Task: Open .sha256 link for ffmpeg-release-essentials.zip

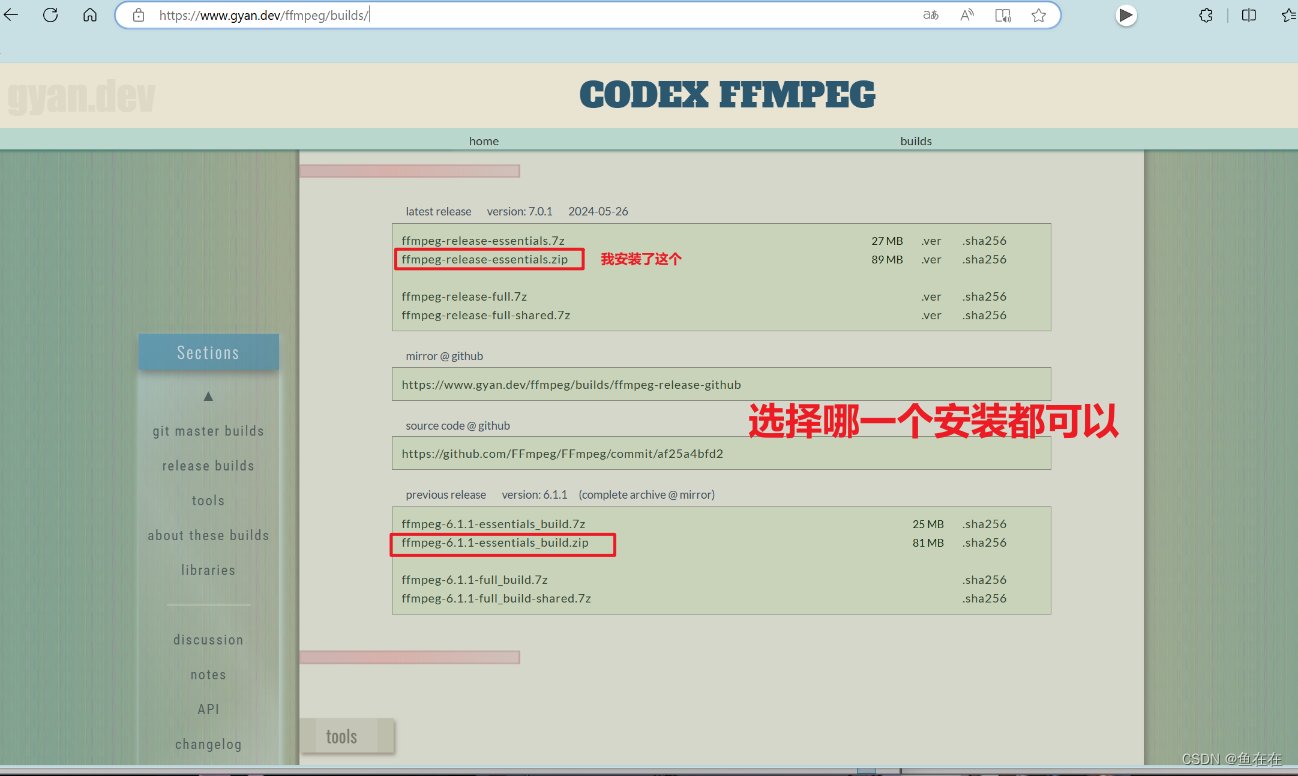Action: point(984,259)
